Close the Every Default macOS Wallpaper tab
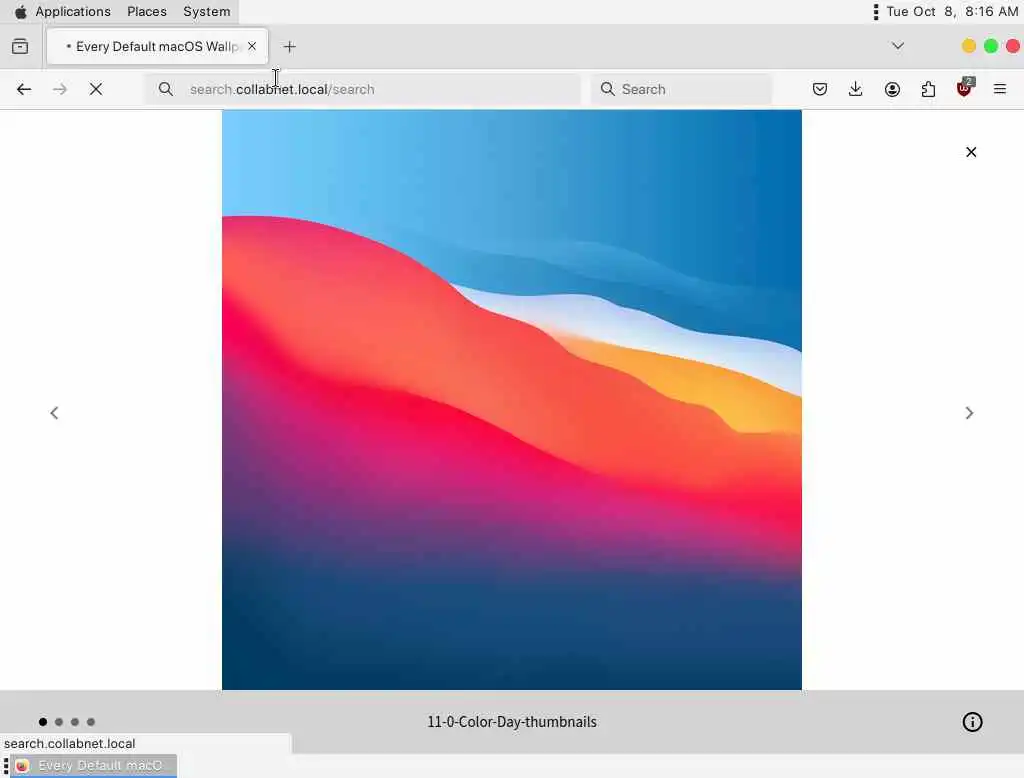1024x778 pixels. click(252, 46)
